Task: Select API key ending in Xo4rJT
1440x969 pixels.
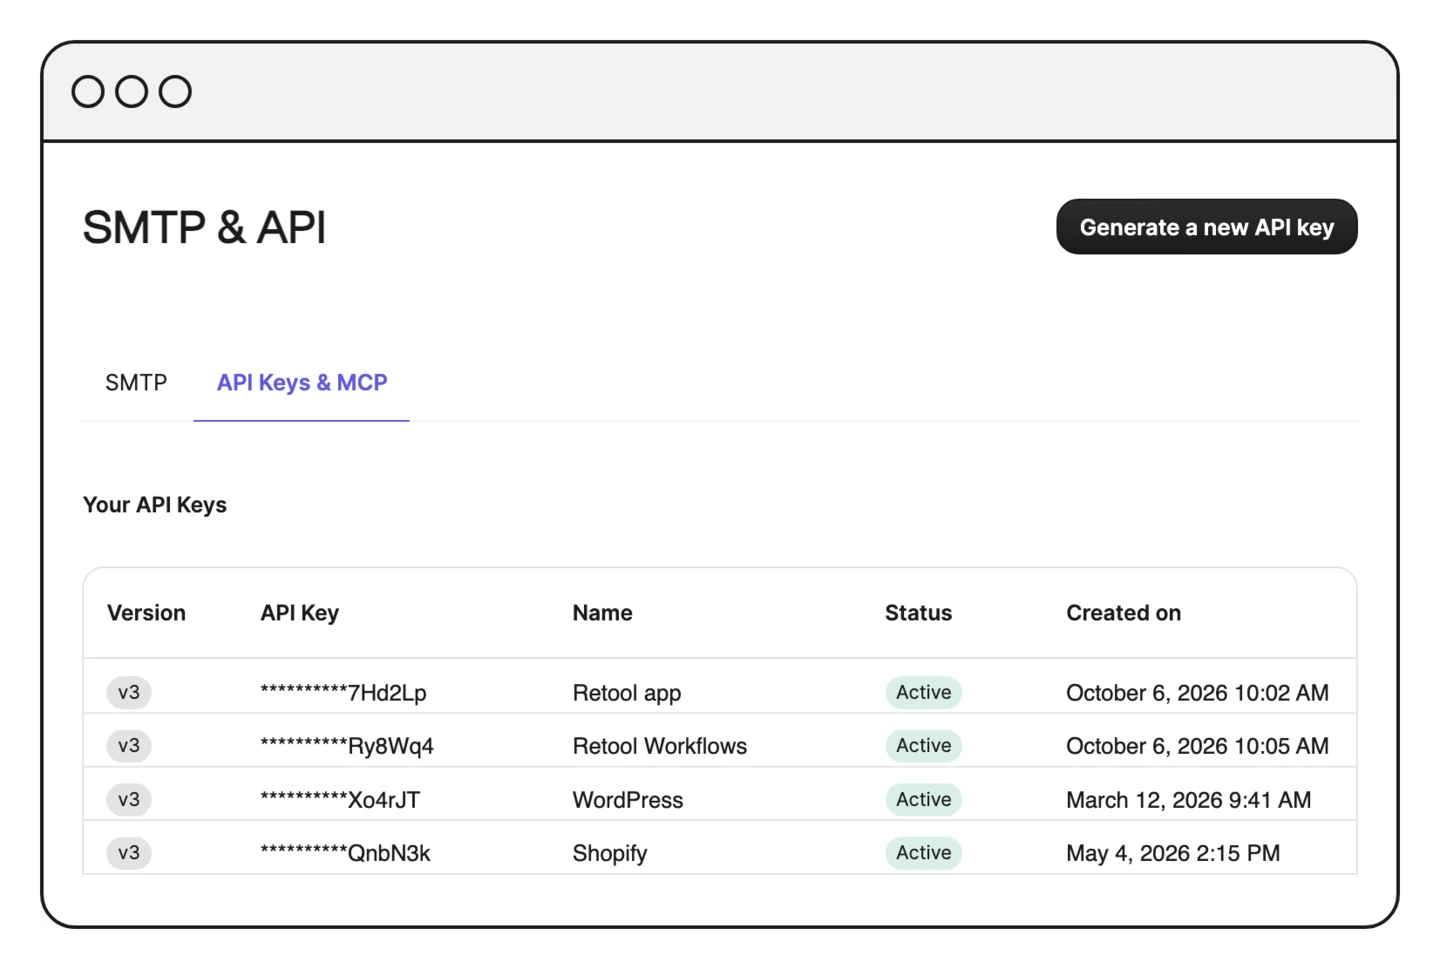Action: tap(340, 800)
